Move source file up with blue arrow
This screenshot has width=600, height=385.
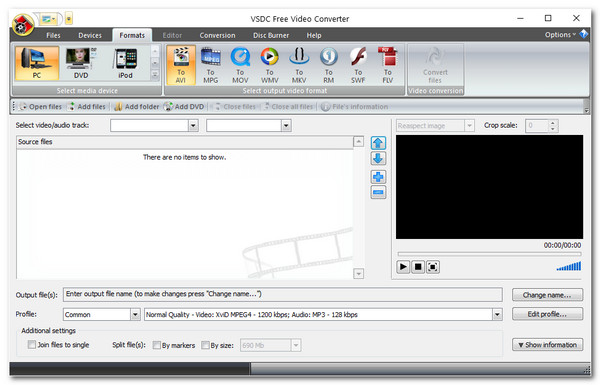378,143
